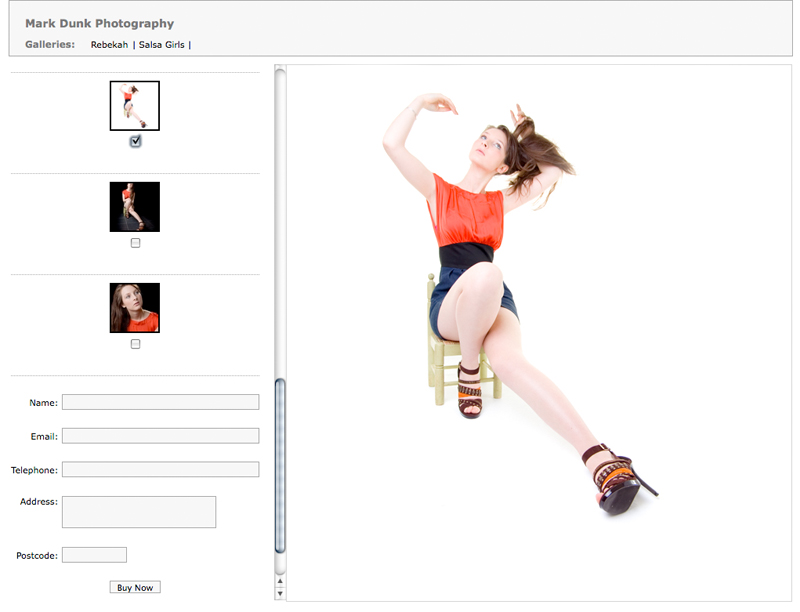
Task: Open the Salsa Girls gallery link
Action: [x=162, y=45]
